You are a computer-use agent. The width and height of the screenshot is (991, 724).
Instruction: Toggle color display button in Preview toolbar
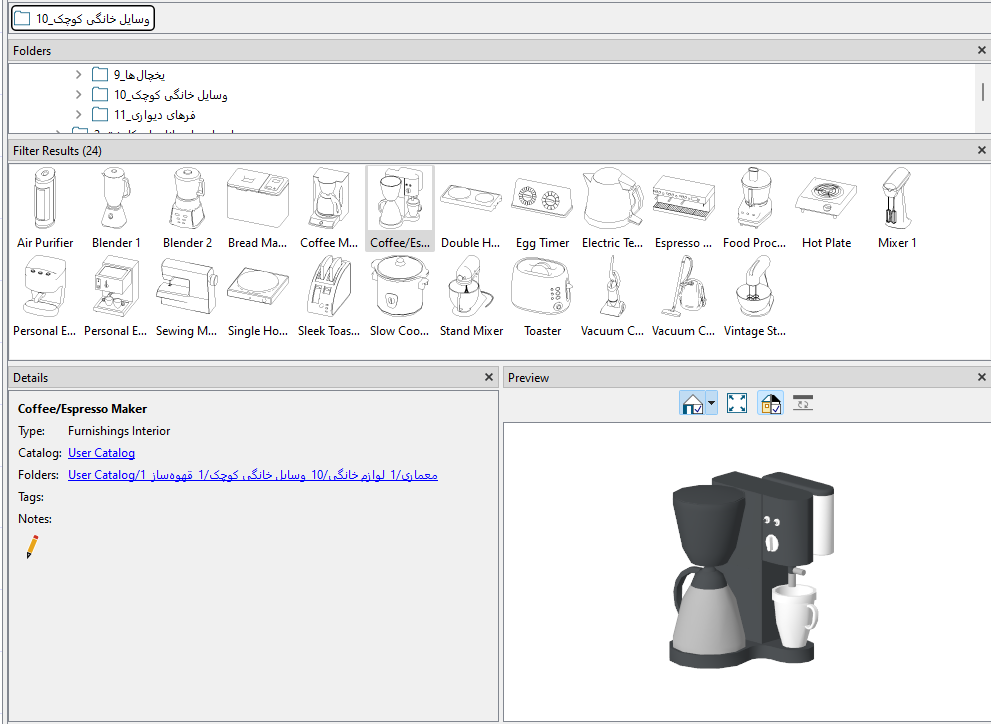coord(770,403)
